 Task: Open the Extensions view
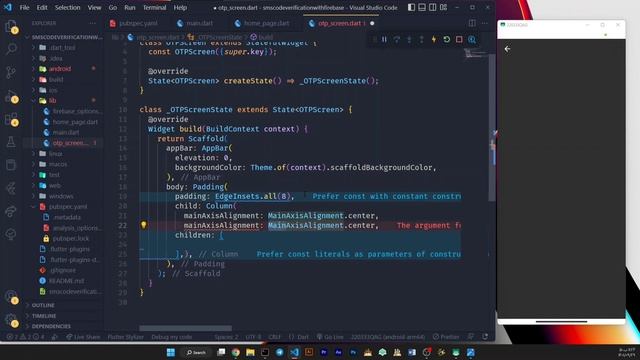click(x=11, y=120)
